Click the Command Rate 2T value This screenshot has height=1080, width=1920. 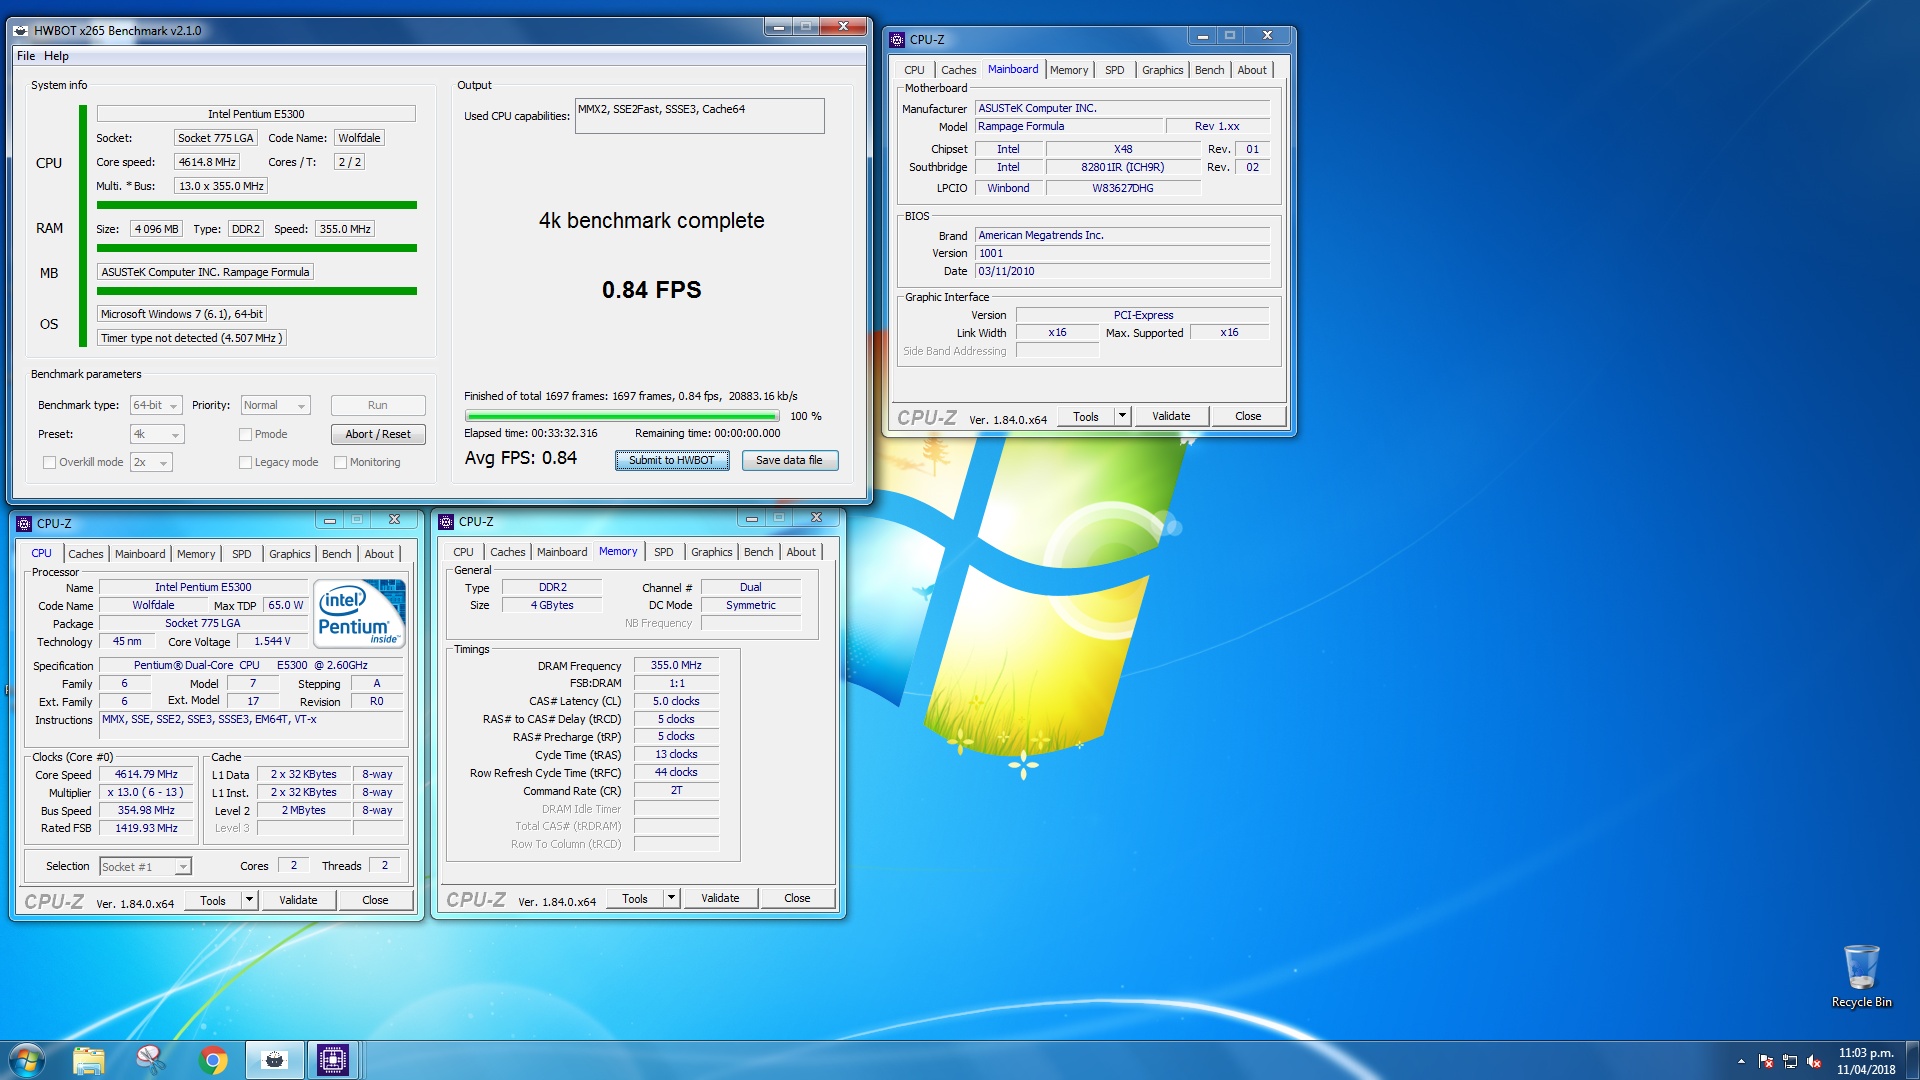point(676,790)
